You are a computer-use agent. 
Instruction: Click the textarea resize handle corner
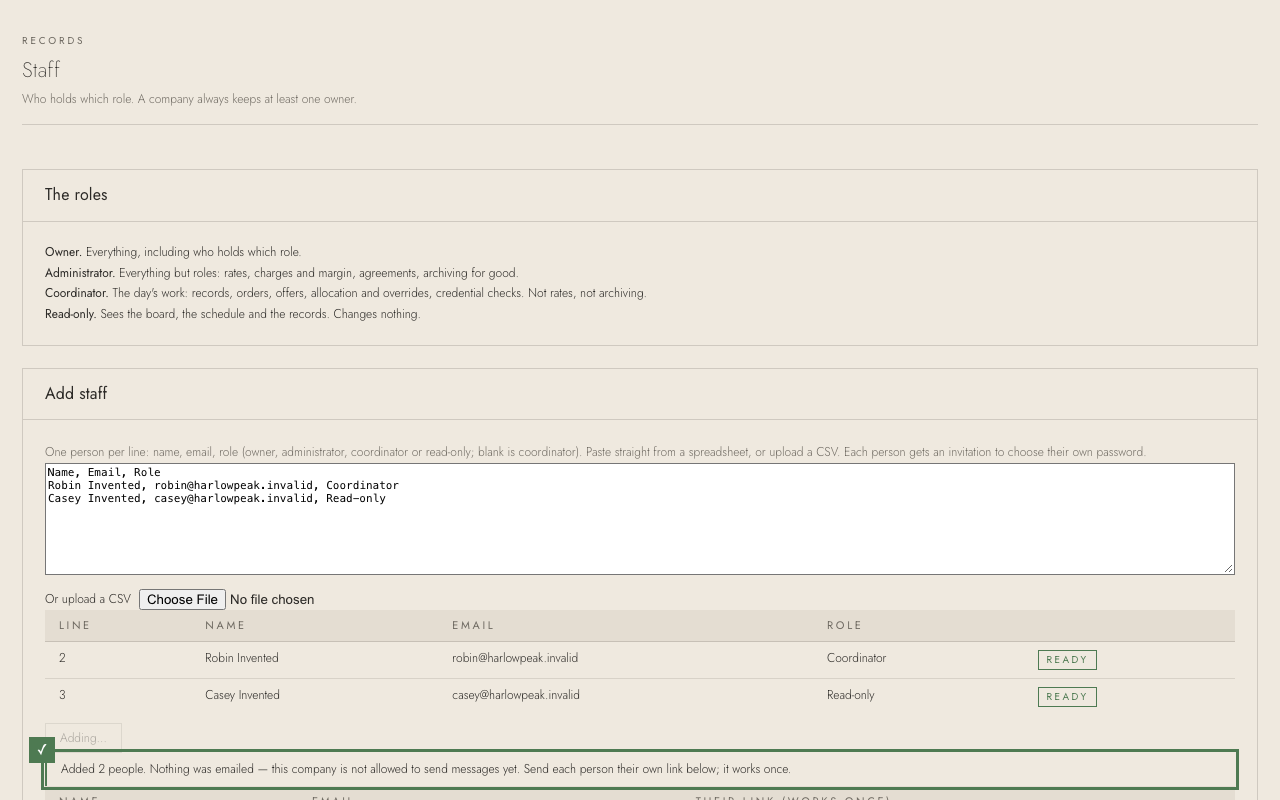pyautogui.click(x=1229, y=569)
